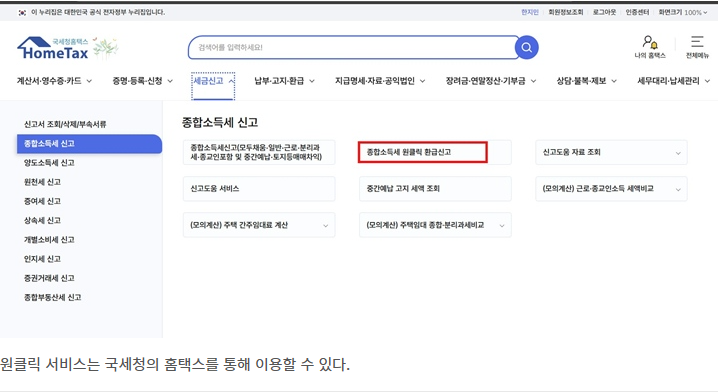Open 나의 홈택스 user icon
Image resolution: width=718 pixels, height=392 pixels.
(x=650, y=47)
